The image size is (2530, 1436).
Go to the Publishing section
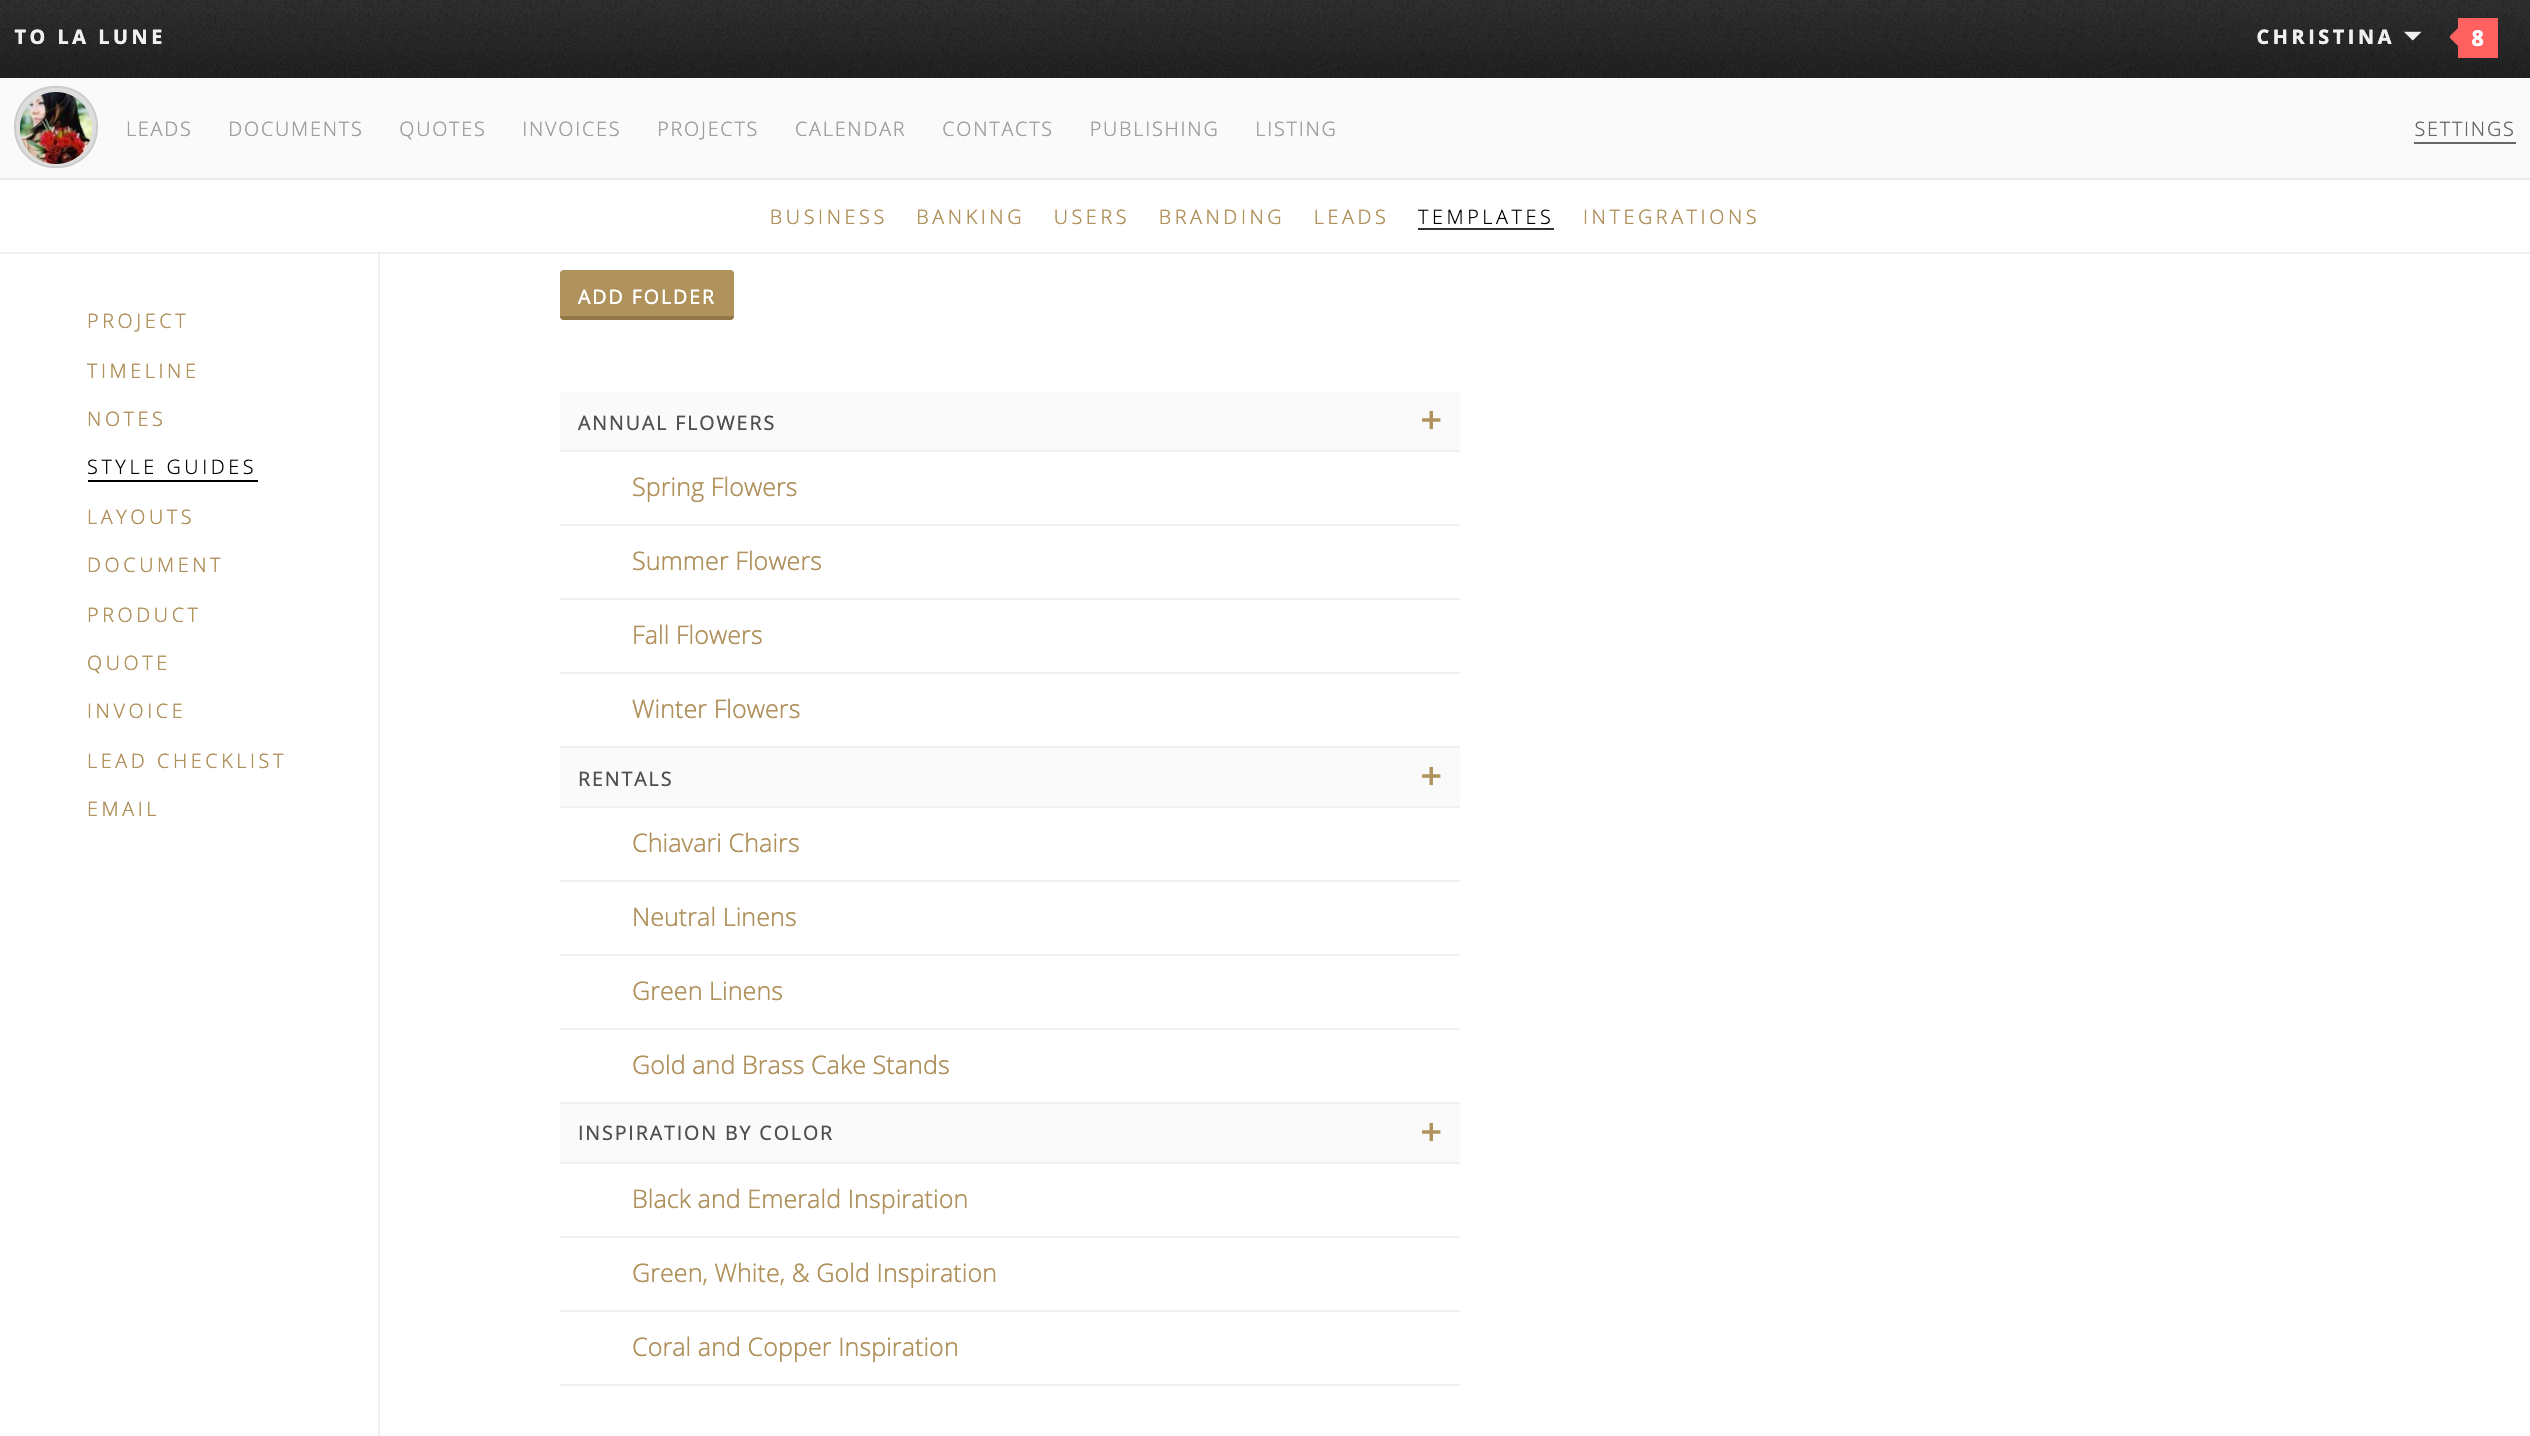1153,128
